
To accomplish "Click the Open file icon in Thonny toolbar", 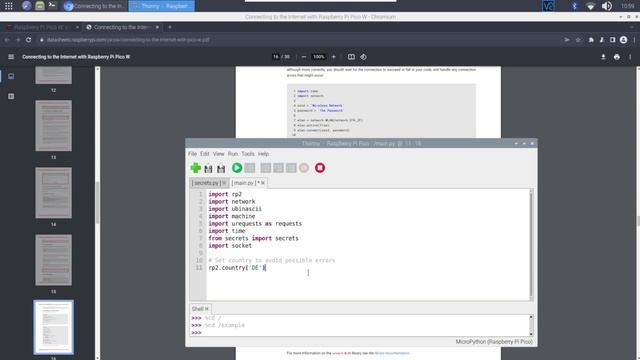I will click(x=208, y=168).
